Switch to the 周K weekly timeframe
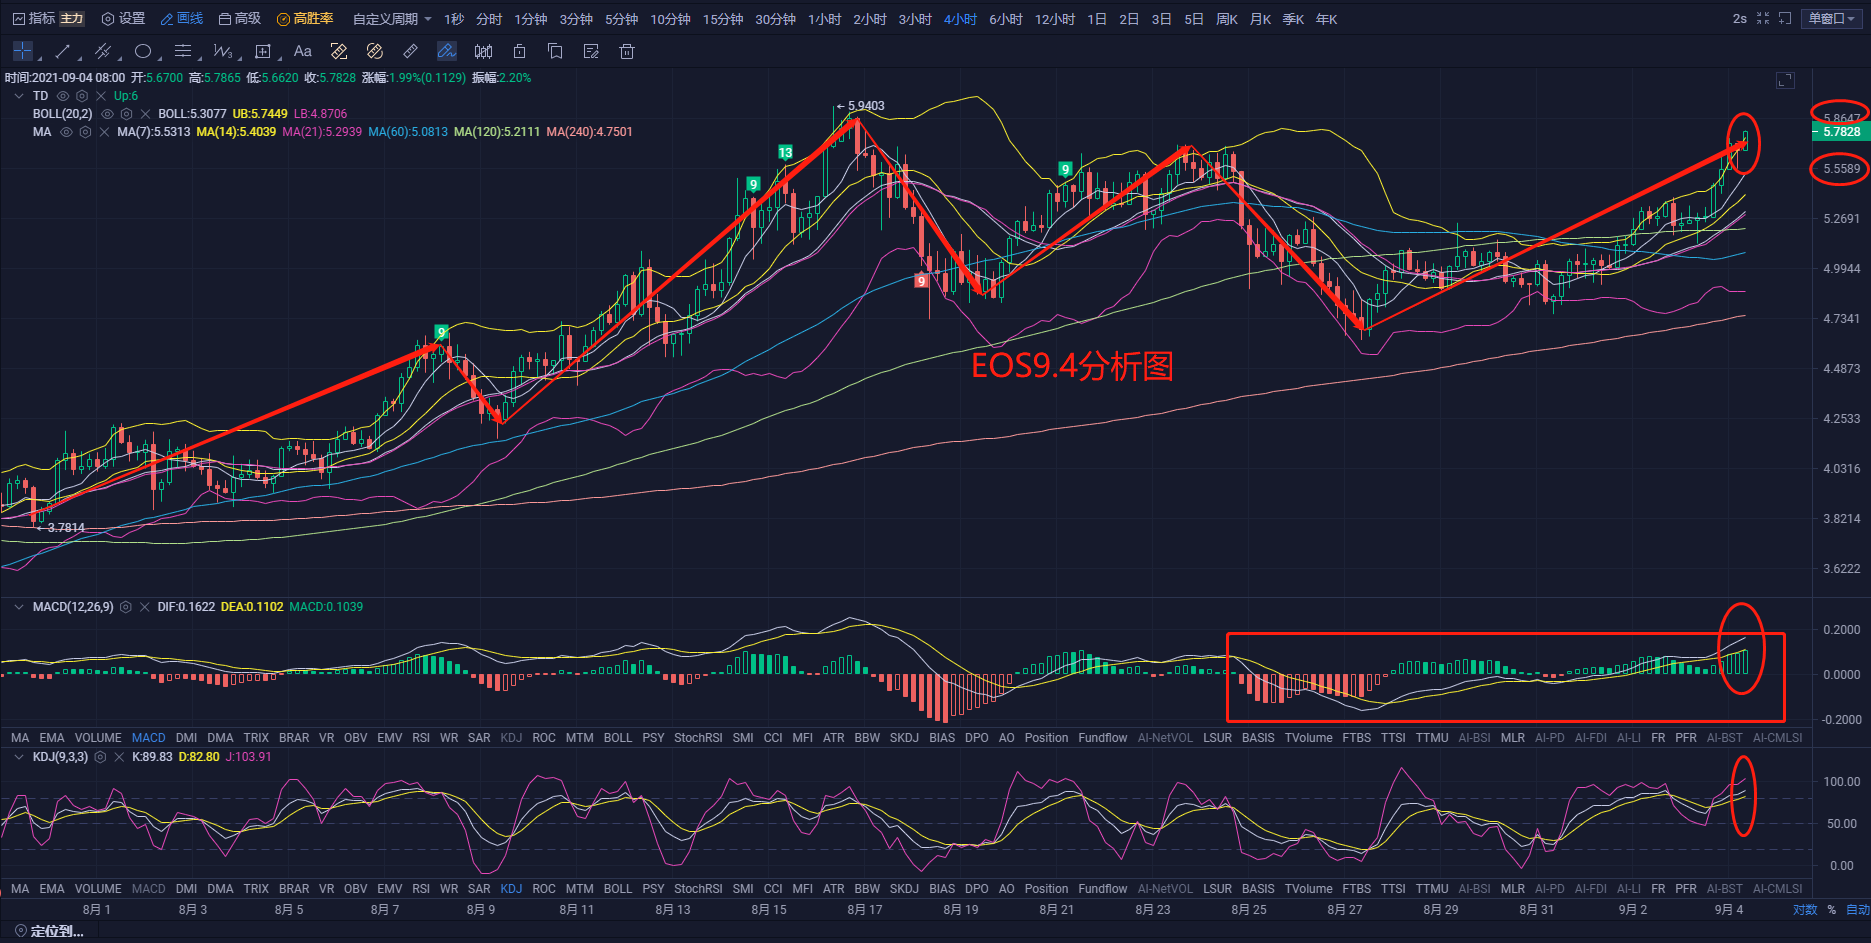 pyautogui.click(x=1227, y=19)
